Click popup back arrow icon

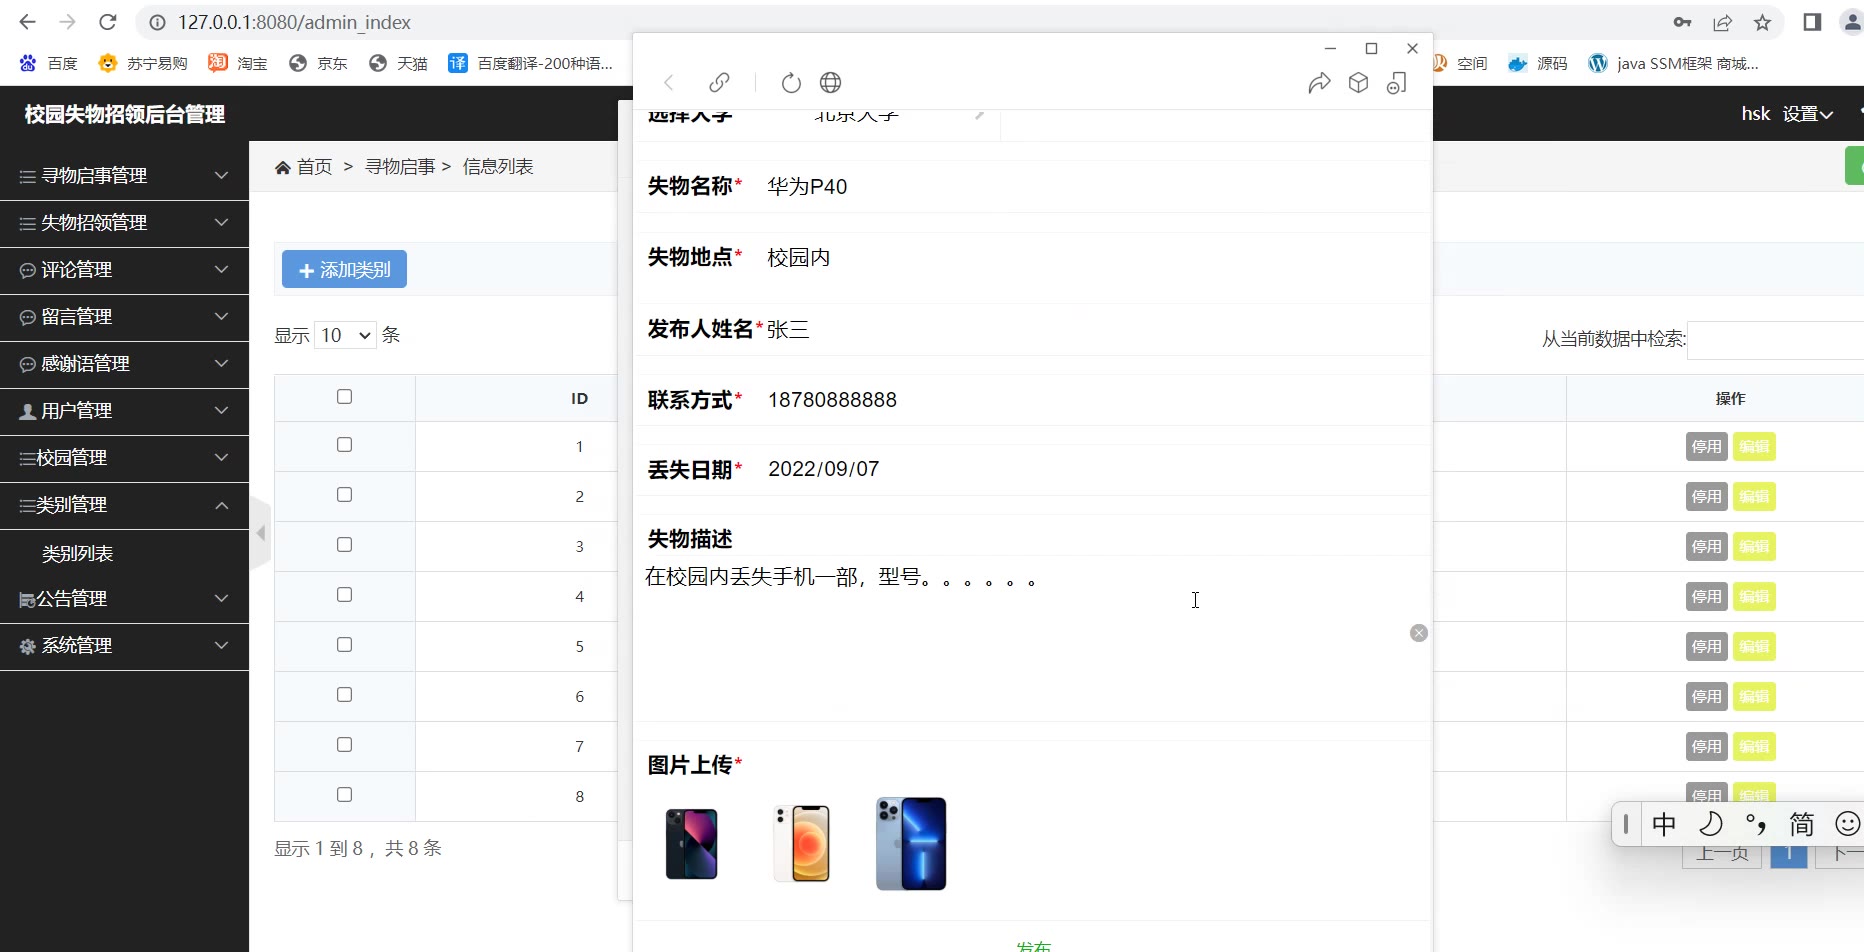click(x=669, y=83)
